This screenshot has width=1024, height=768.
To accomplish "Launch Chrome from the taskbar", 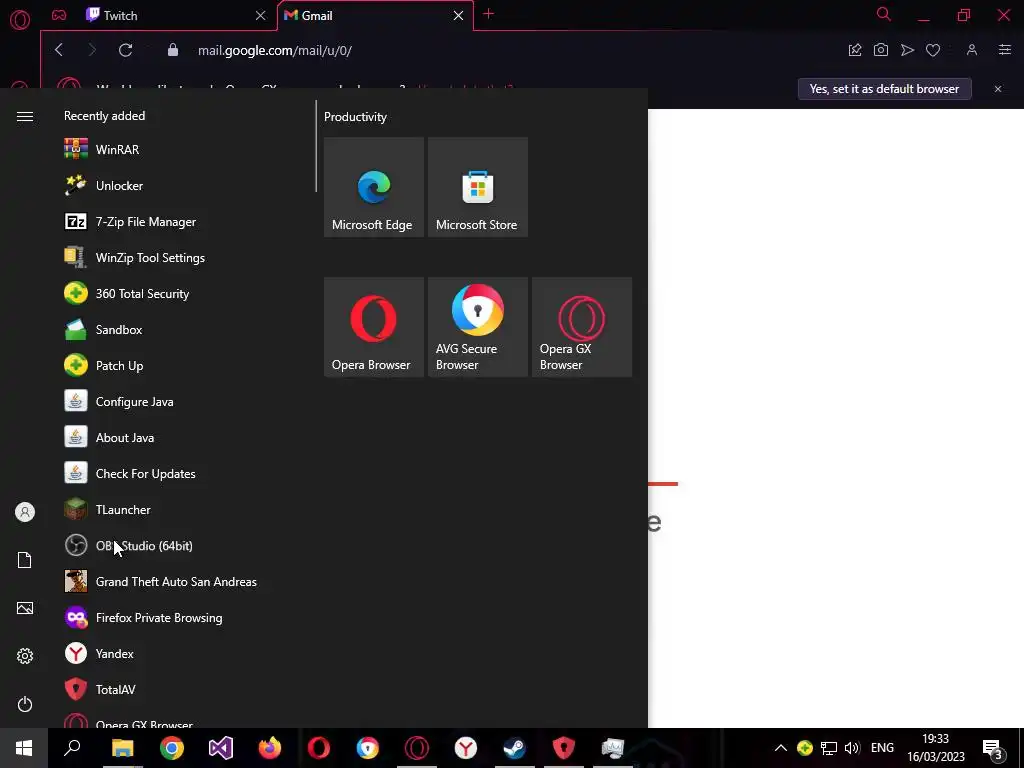I will coord(172,748).
